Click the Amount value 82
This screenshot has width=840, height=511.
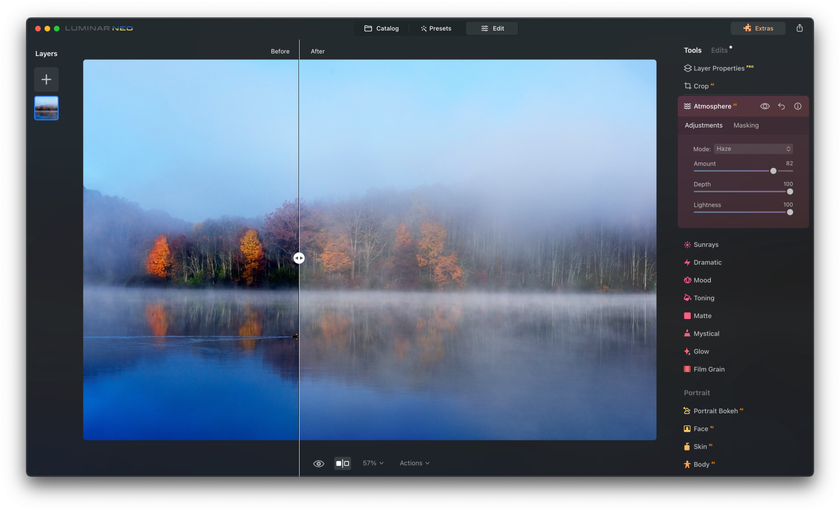(789, 163)
